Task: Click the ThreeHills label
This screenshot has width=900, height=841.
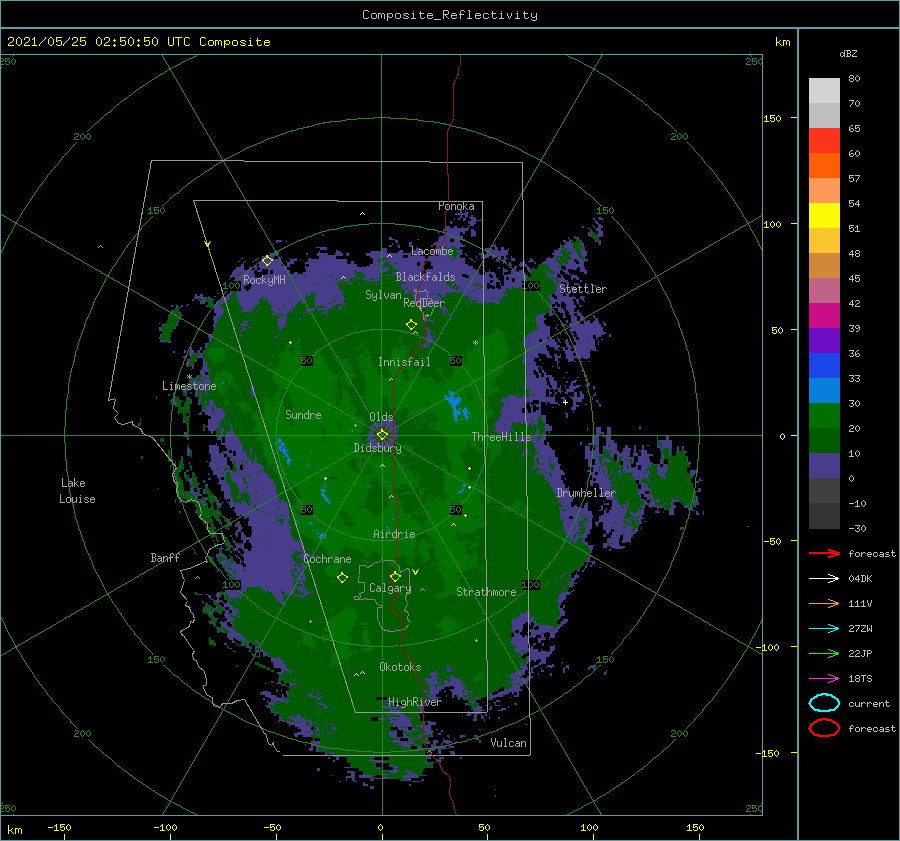Action: [x=502, y=437]
